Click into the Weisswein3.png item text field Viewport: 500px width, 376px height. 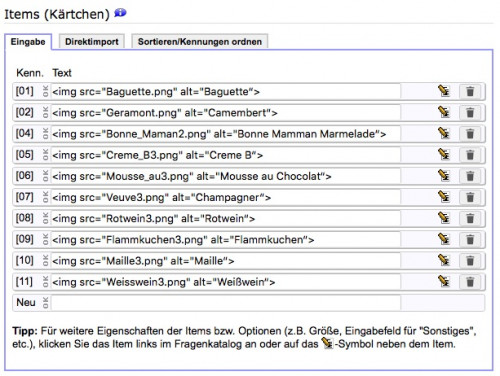pos(225,282)
